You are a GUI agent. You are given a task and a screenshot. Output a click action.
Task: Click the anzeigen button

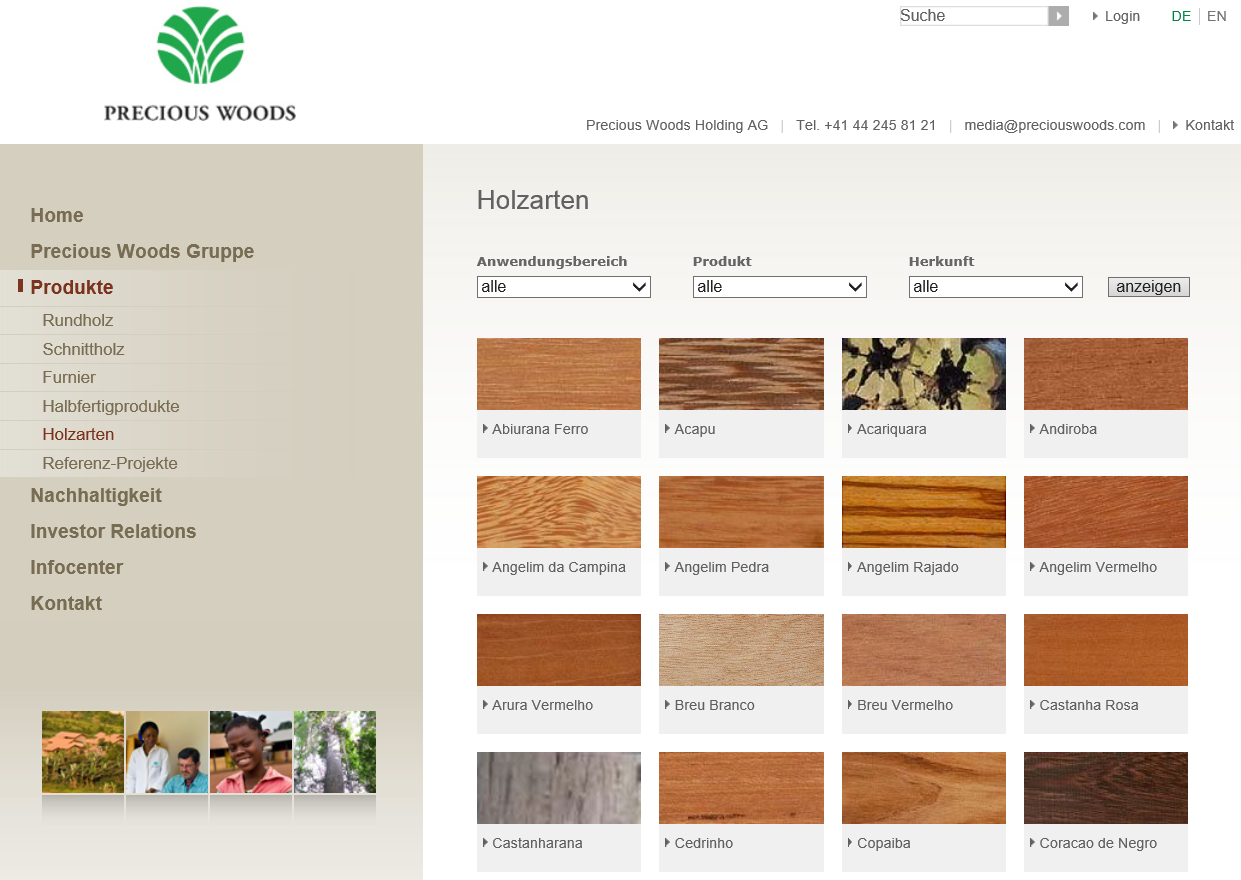coord(1149,287)
